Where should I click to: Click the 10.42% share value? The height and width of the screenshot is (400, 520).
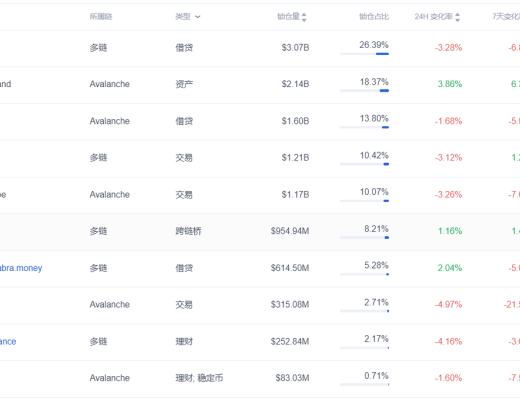coord(374,155)
